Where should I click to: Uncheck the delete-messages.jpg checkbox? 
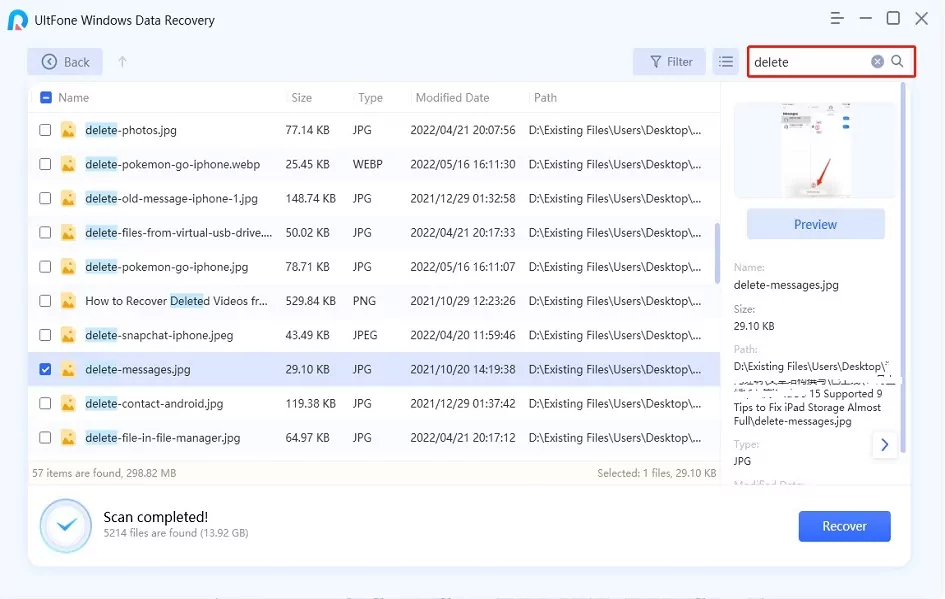(45, 369)
